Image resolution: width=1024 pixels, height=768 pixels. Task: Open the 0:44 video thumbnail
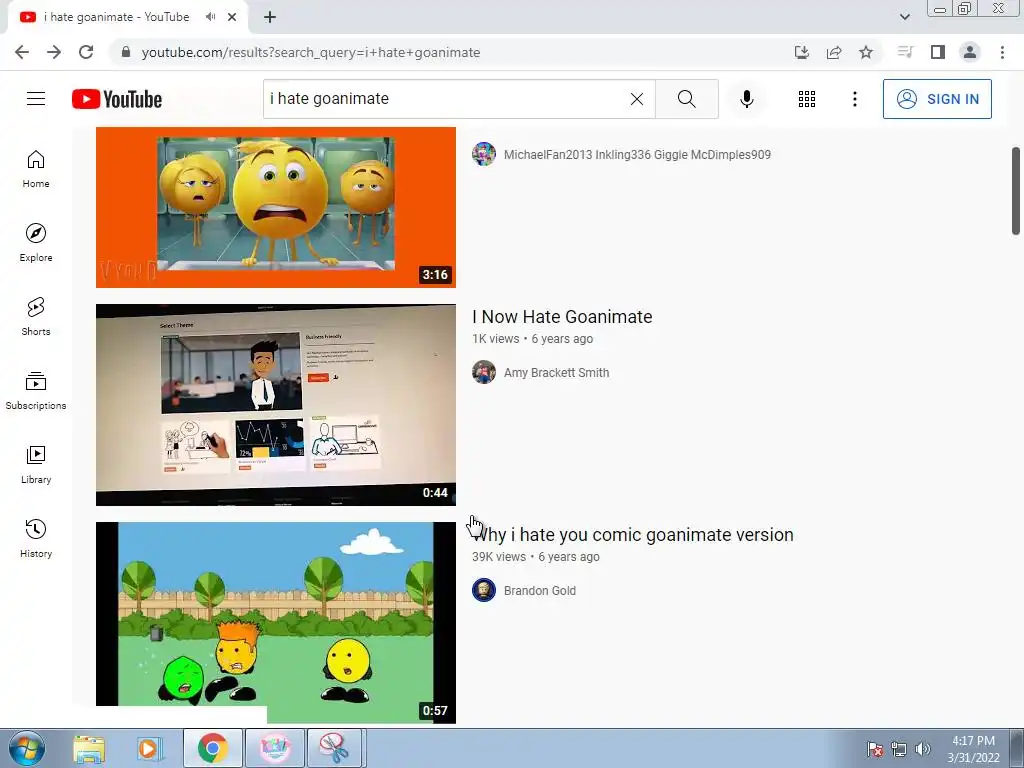click(x=276, y=405)
